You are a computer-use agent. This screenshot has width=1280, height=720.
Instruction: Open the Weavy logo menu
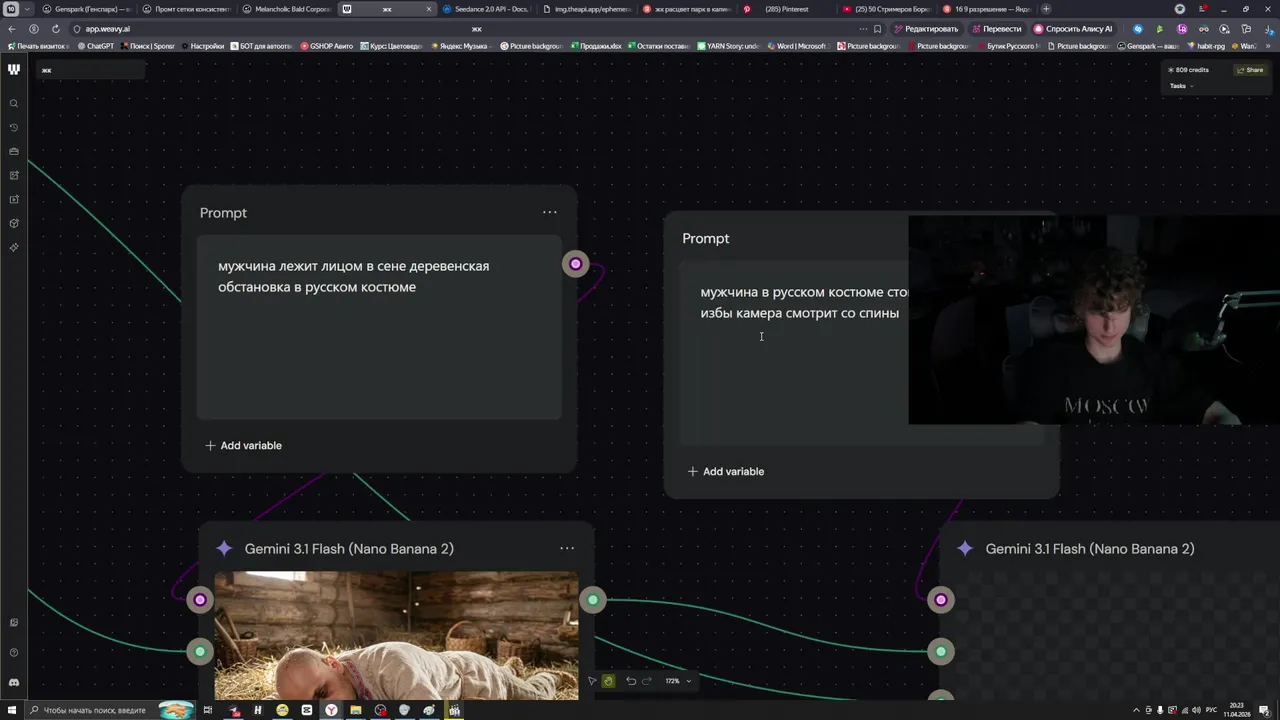pyautogui.click(x=14, y=69)
